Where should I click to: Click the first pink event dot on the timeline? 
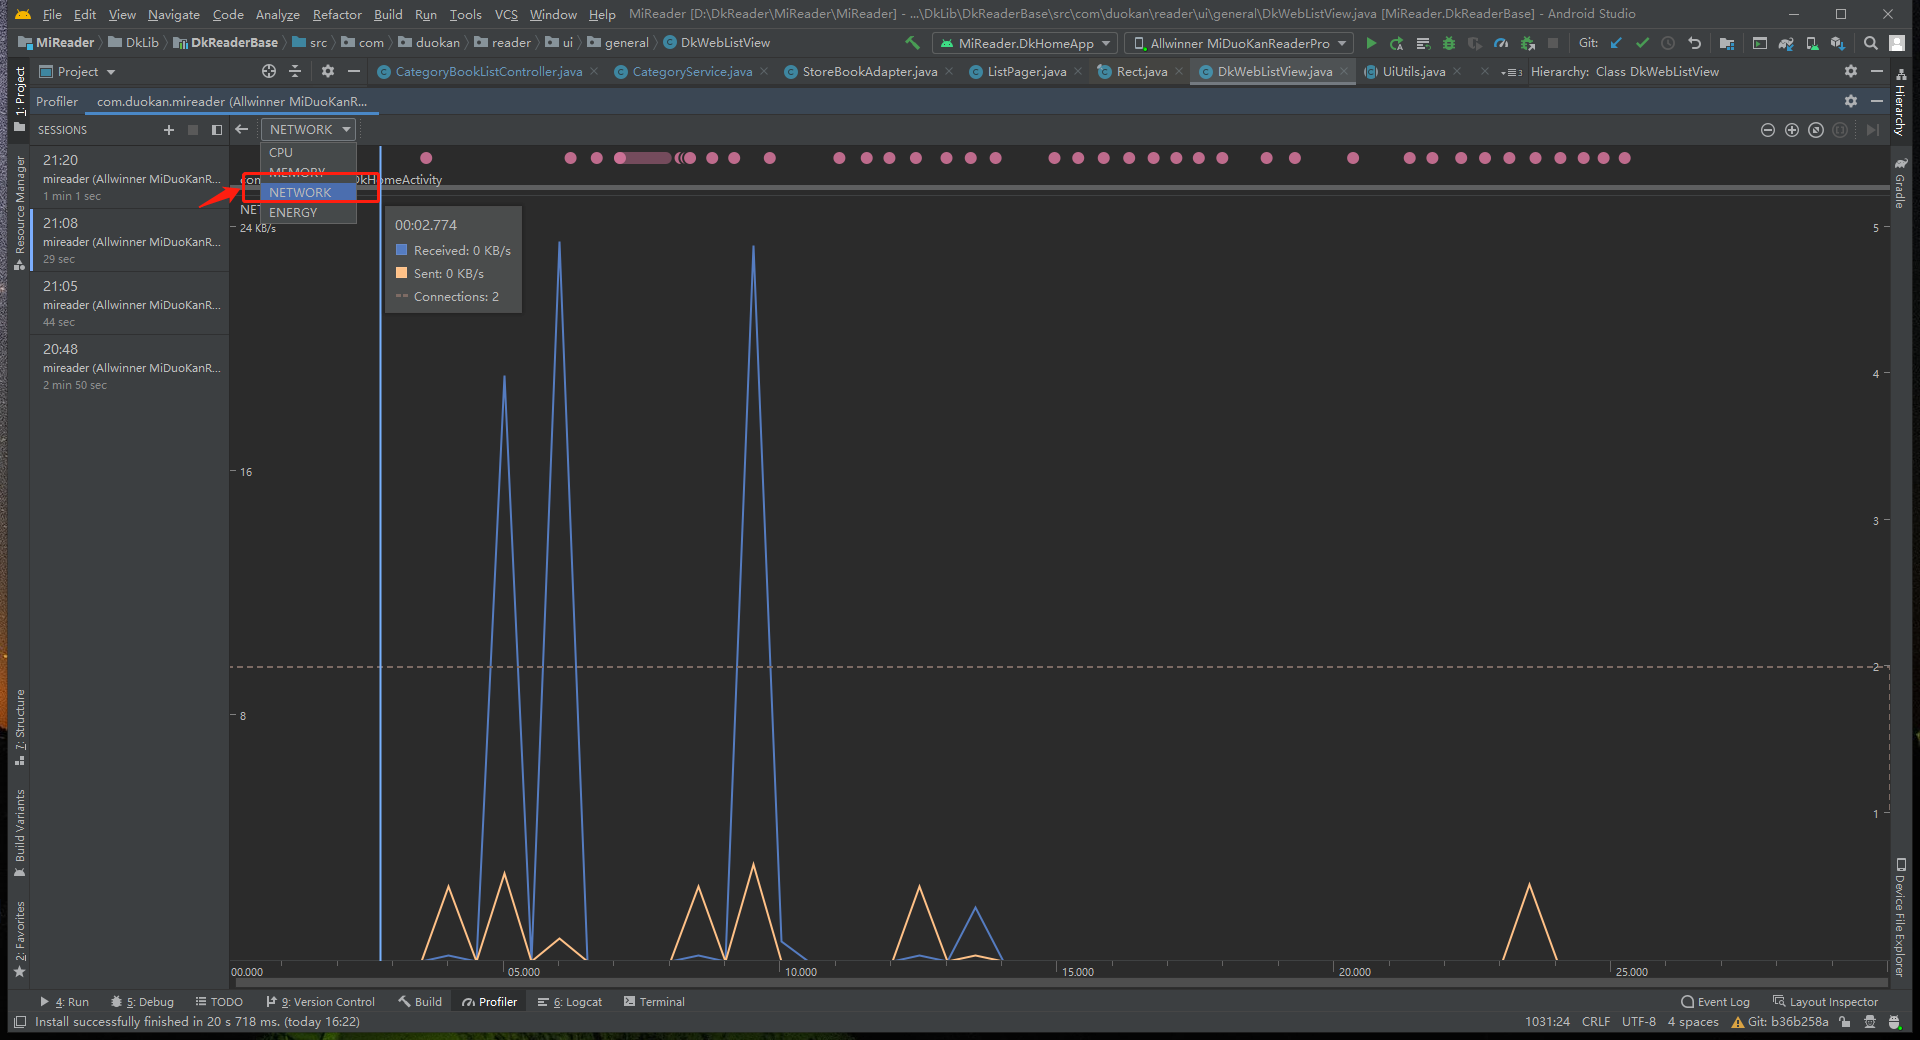click(x=426, y=158)
